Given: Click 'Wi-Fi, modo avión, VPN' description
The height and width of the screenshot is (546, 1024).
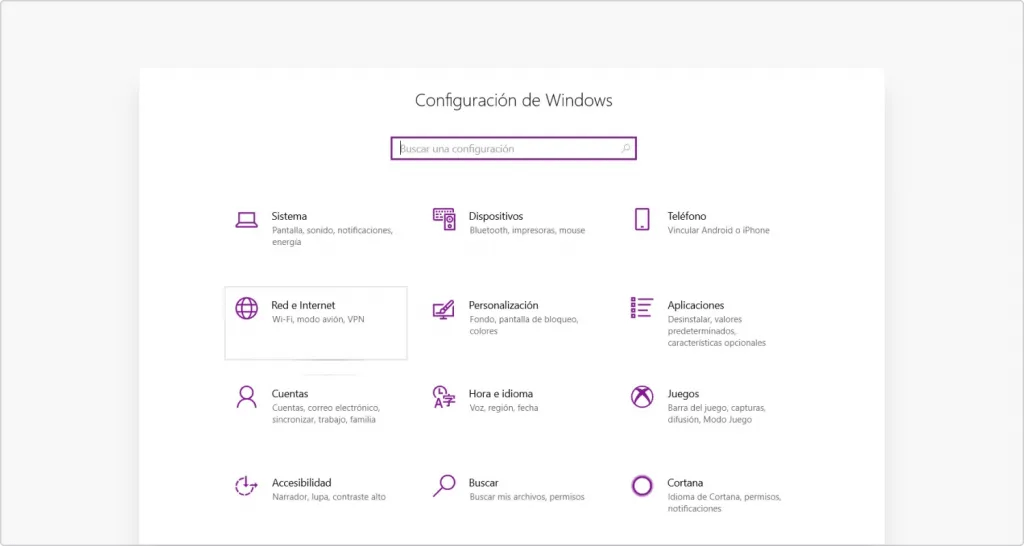Looking at the screenshot, I should pyautogui.click(x=318, y=319).
